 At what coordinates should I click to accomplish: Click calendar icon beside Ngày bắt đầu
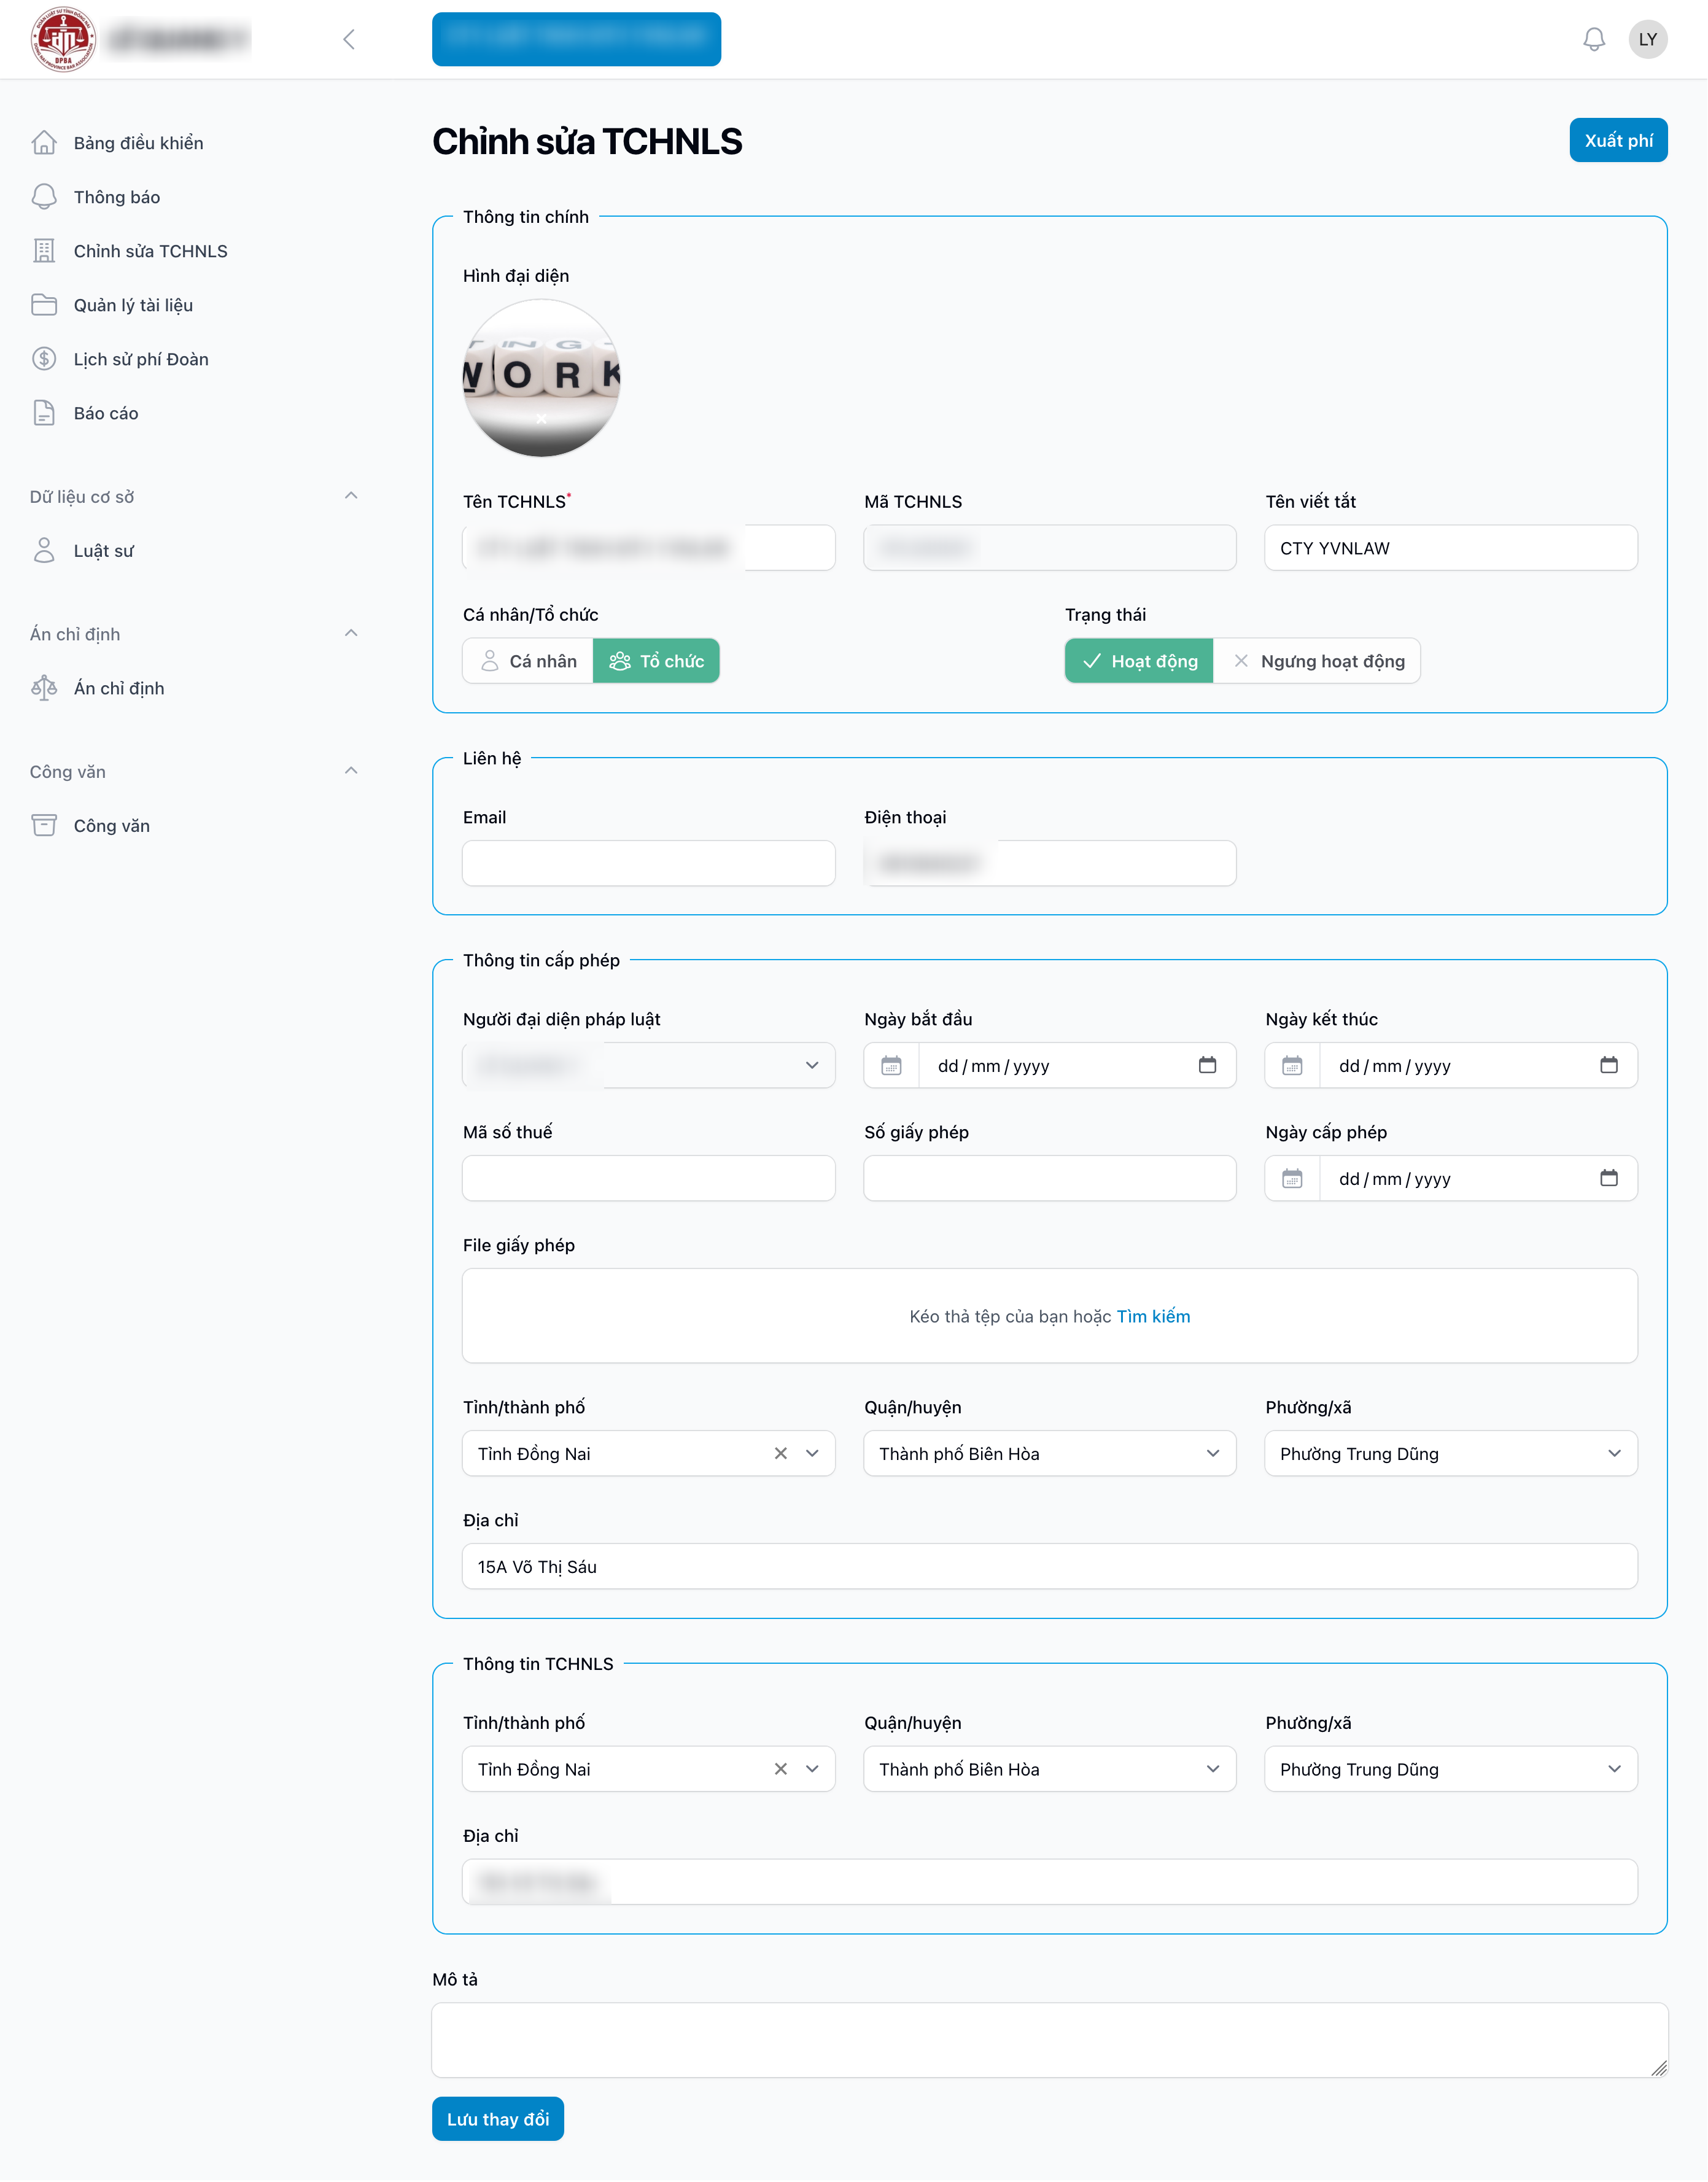pyautogui.click(x=891, y=1065)
